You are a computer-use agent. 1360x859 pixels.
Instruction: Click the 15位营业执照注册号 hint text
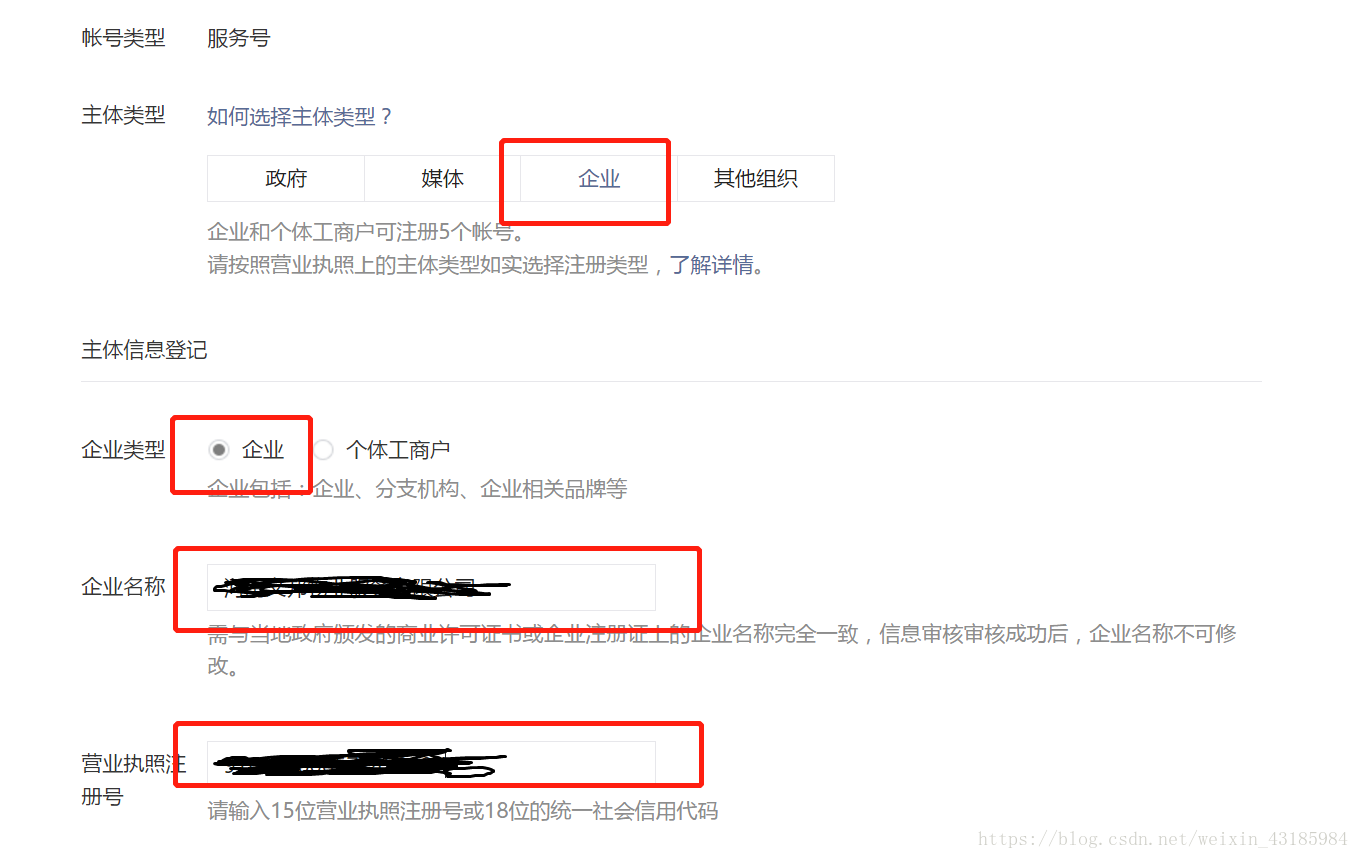point(462,811)
